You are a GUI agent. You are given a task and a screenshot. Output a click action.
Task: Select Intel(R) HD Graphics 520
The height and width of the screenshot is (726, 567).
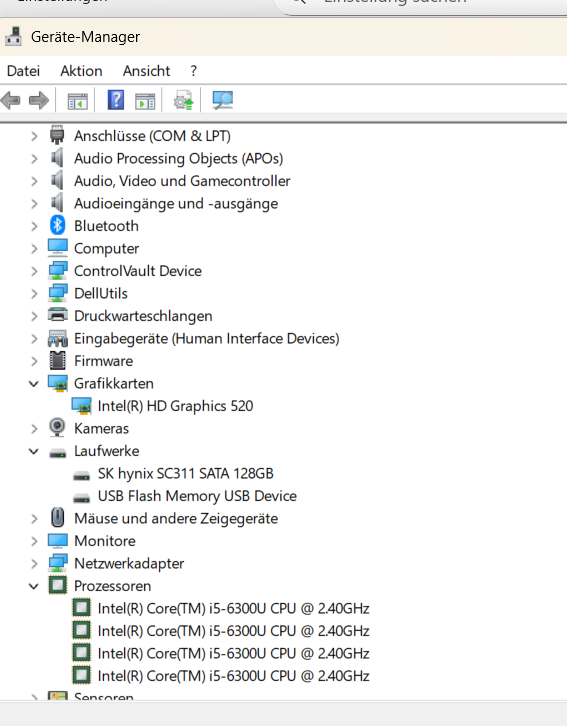[175, 406]
